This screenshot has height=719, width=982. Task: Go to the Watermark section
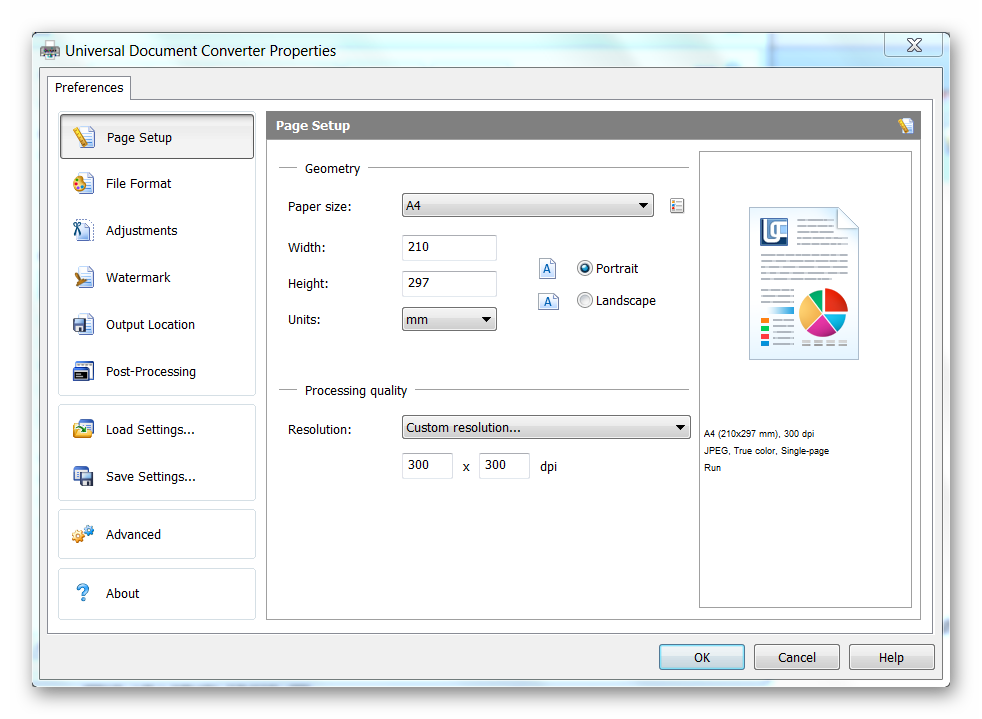(157, 277)
